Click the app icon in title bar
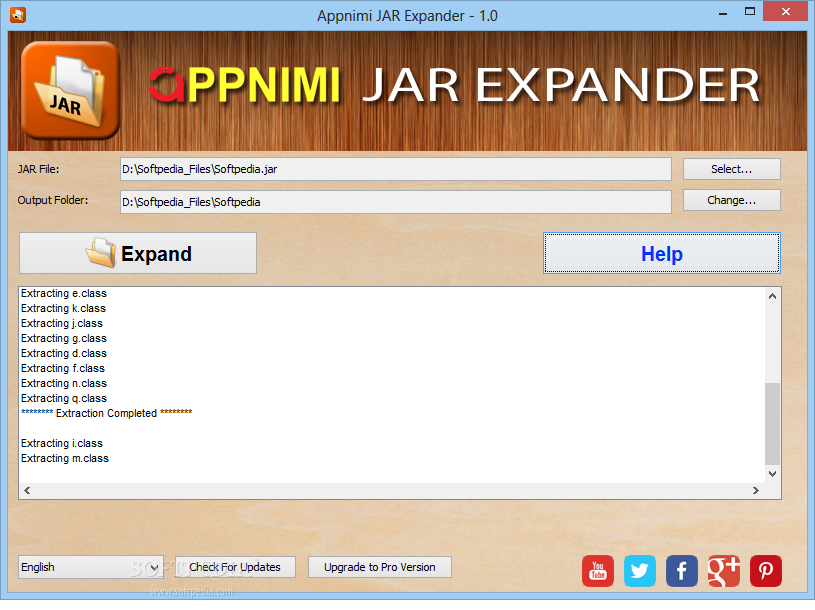 pos(18,15)
